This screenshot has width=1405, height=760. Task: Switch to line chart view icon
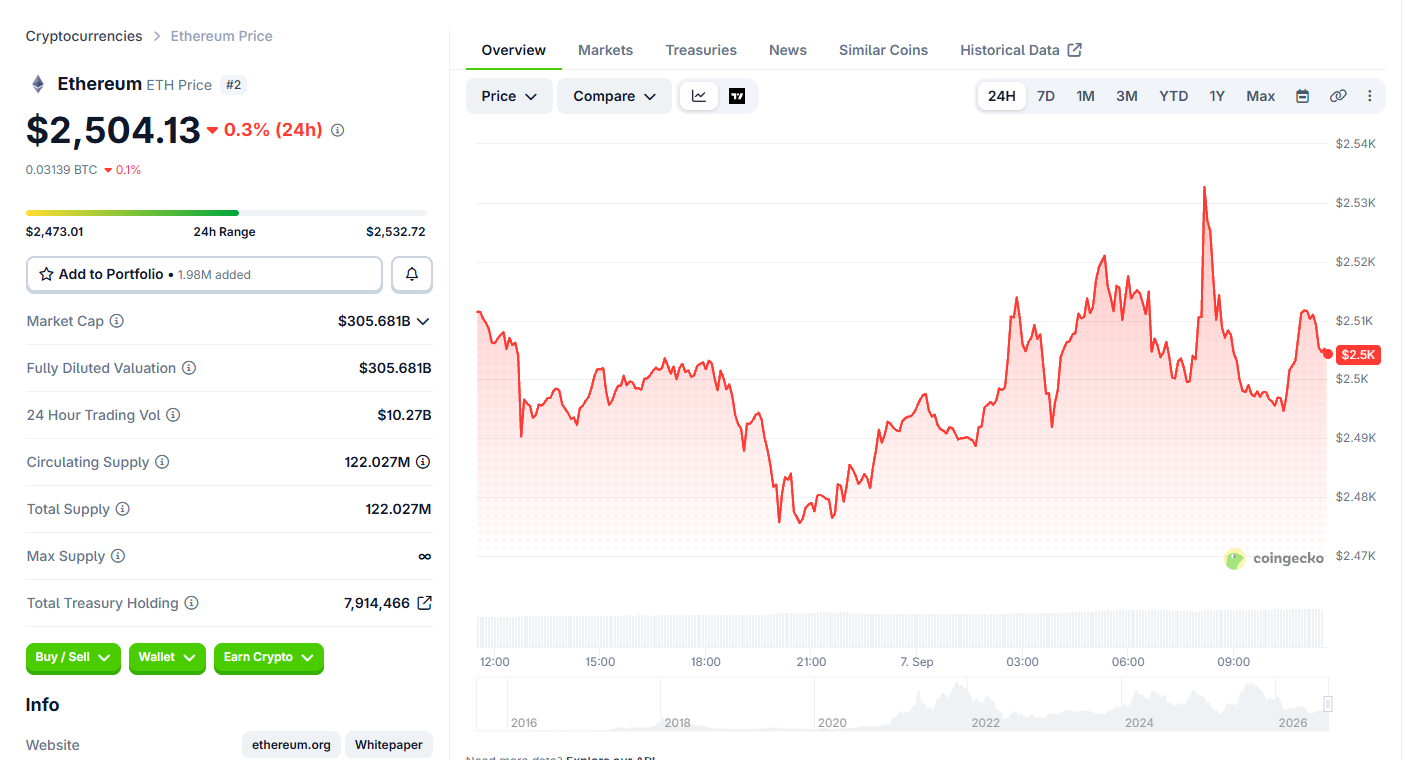click(699, 96)
